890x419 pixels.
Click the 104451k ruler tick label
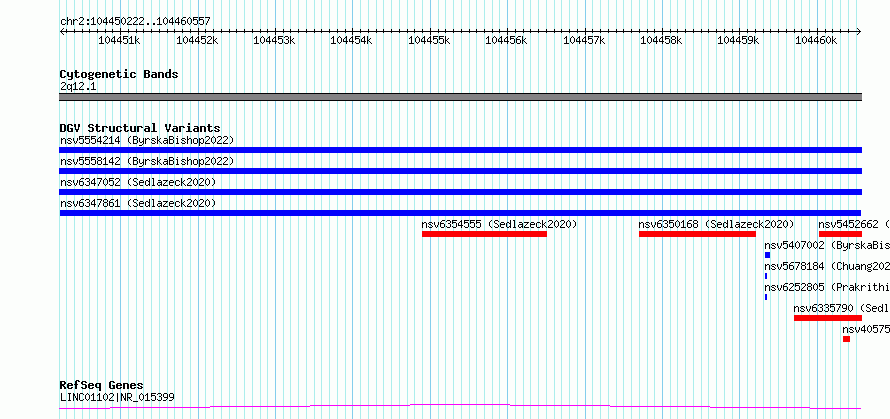[x=119, y=40]
